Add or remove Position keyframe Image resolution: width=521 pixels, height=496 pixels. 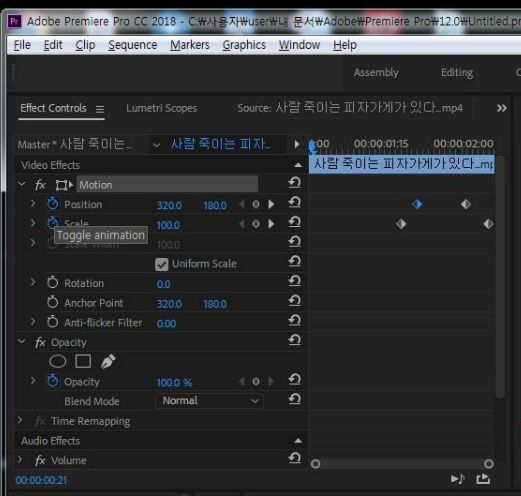point(256,204)
